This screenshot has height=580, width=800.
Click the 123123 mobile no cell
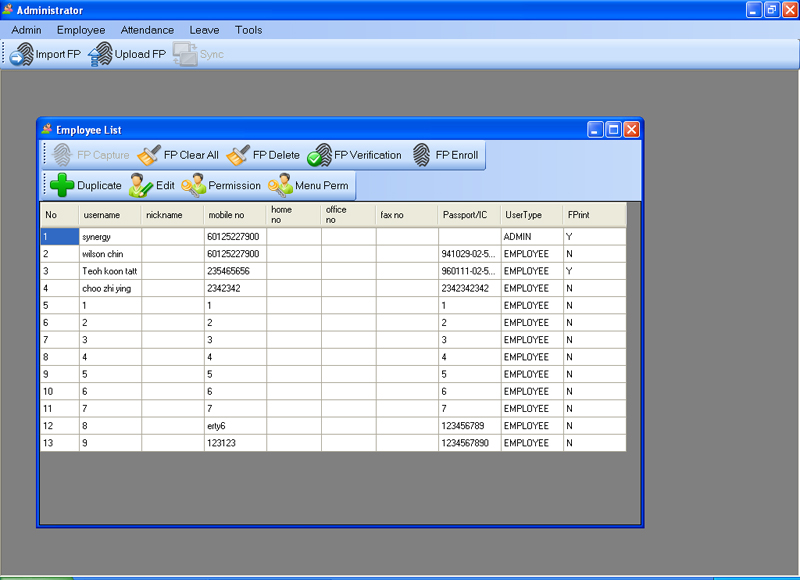(235, 443)
